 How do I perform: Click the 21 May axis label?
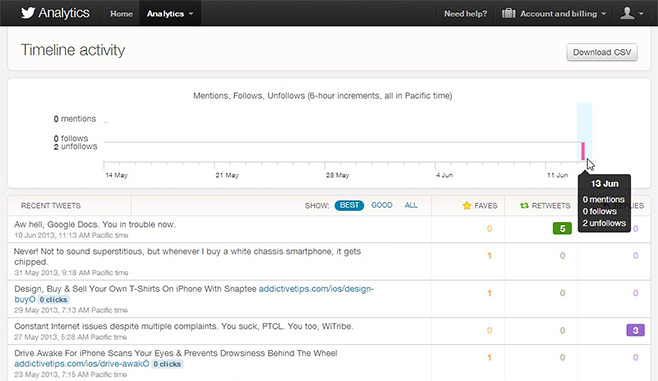(x=227, y=175)
